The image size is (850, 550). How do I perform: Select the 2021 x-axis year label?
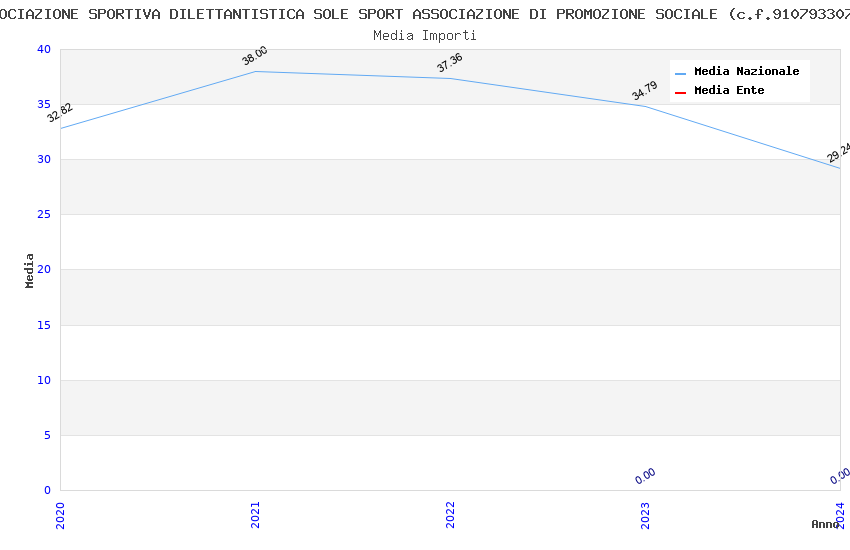tap(255, 514)
